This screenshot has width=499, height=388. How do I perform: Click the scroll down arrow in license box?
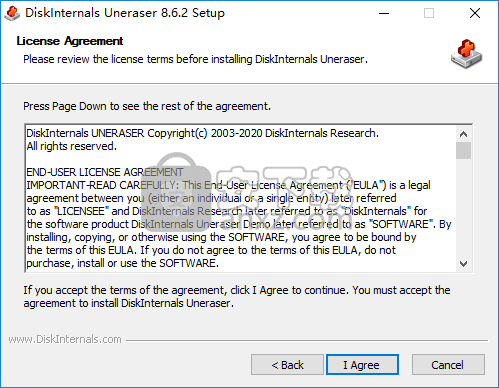tap(463, 264)
